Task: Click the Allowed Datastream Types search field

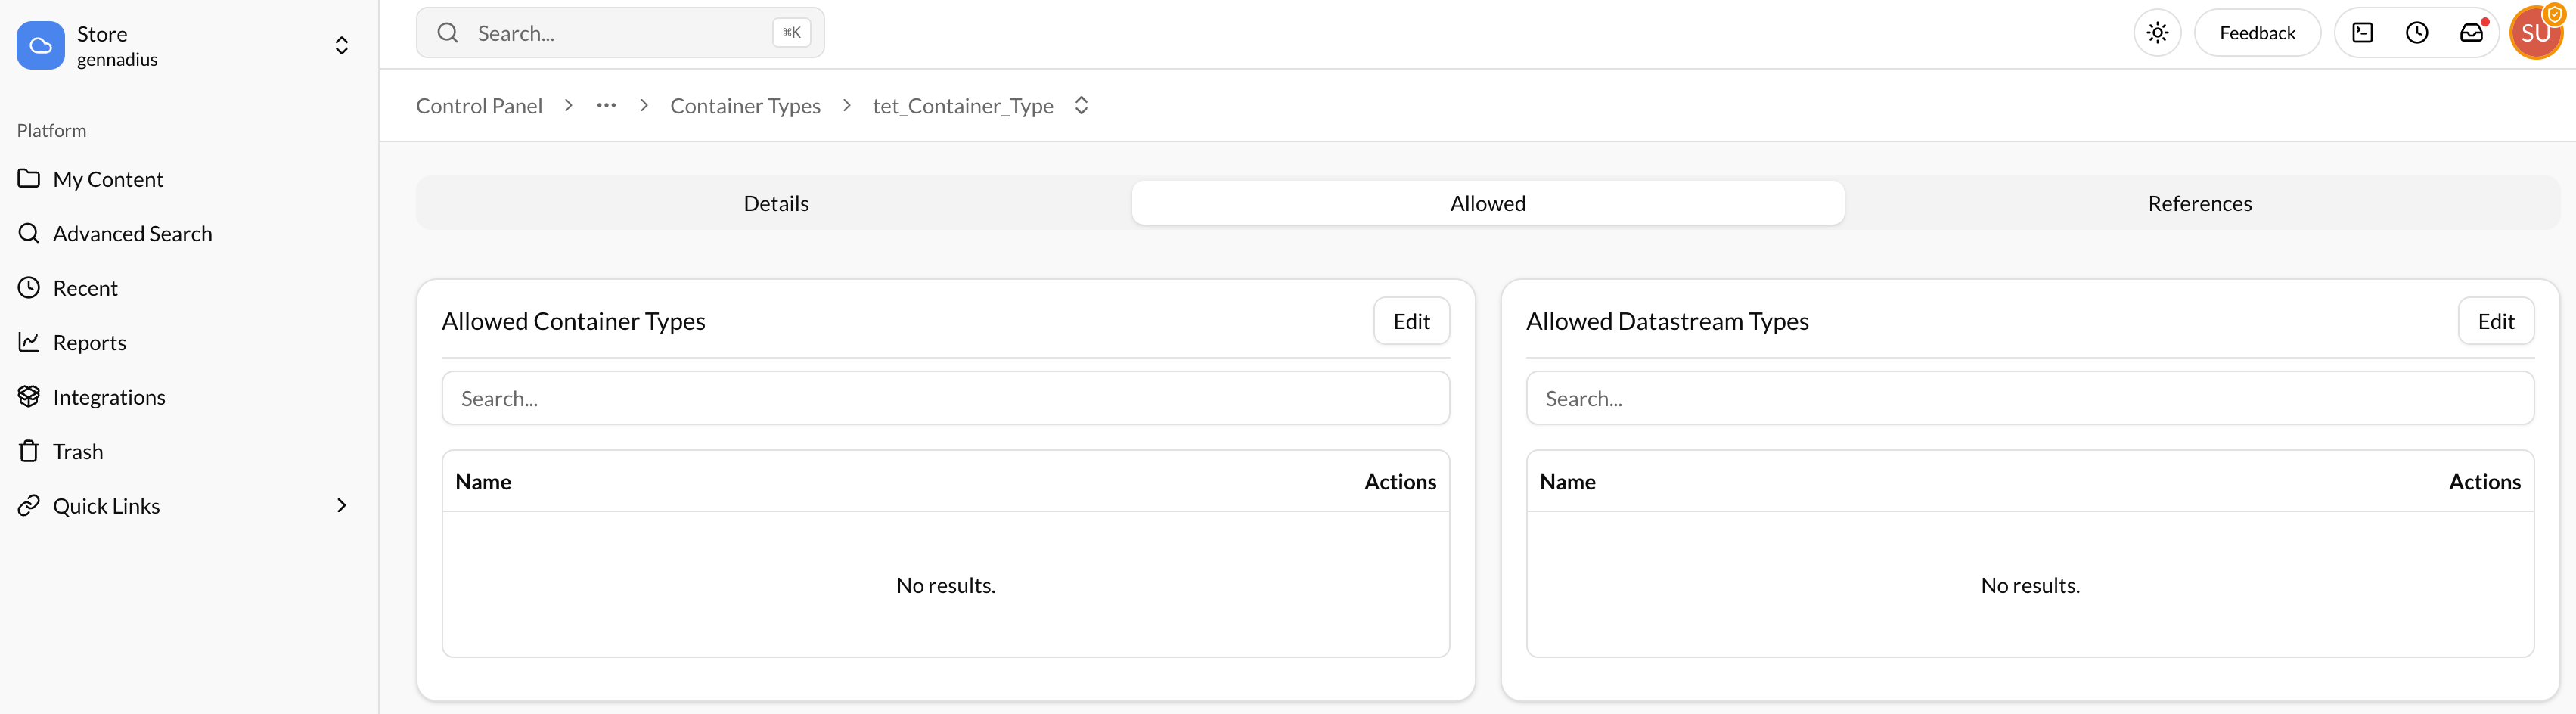Action: pyautogui.click(x=2030, y=397)
